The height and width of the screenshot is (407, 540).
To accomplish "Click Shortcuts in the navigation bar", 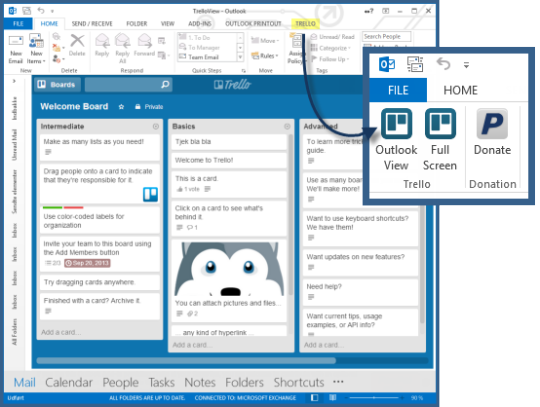I will 299,382.
